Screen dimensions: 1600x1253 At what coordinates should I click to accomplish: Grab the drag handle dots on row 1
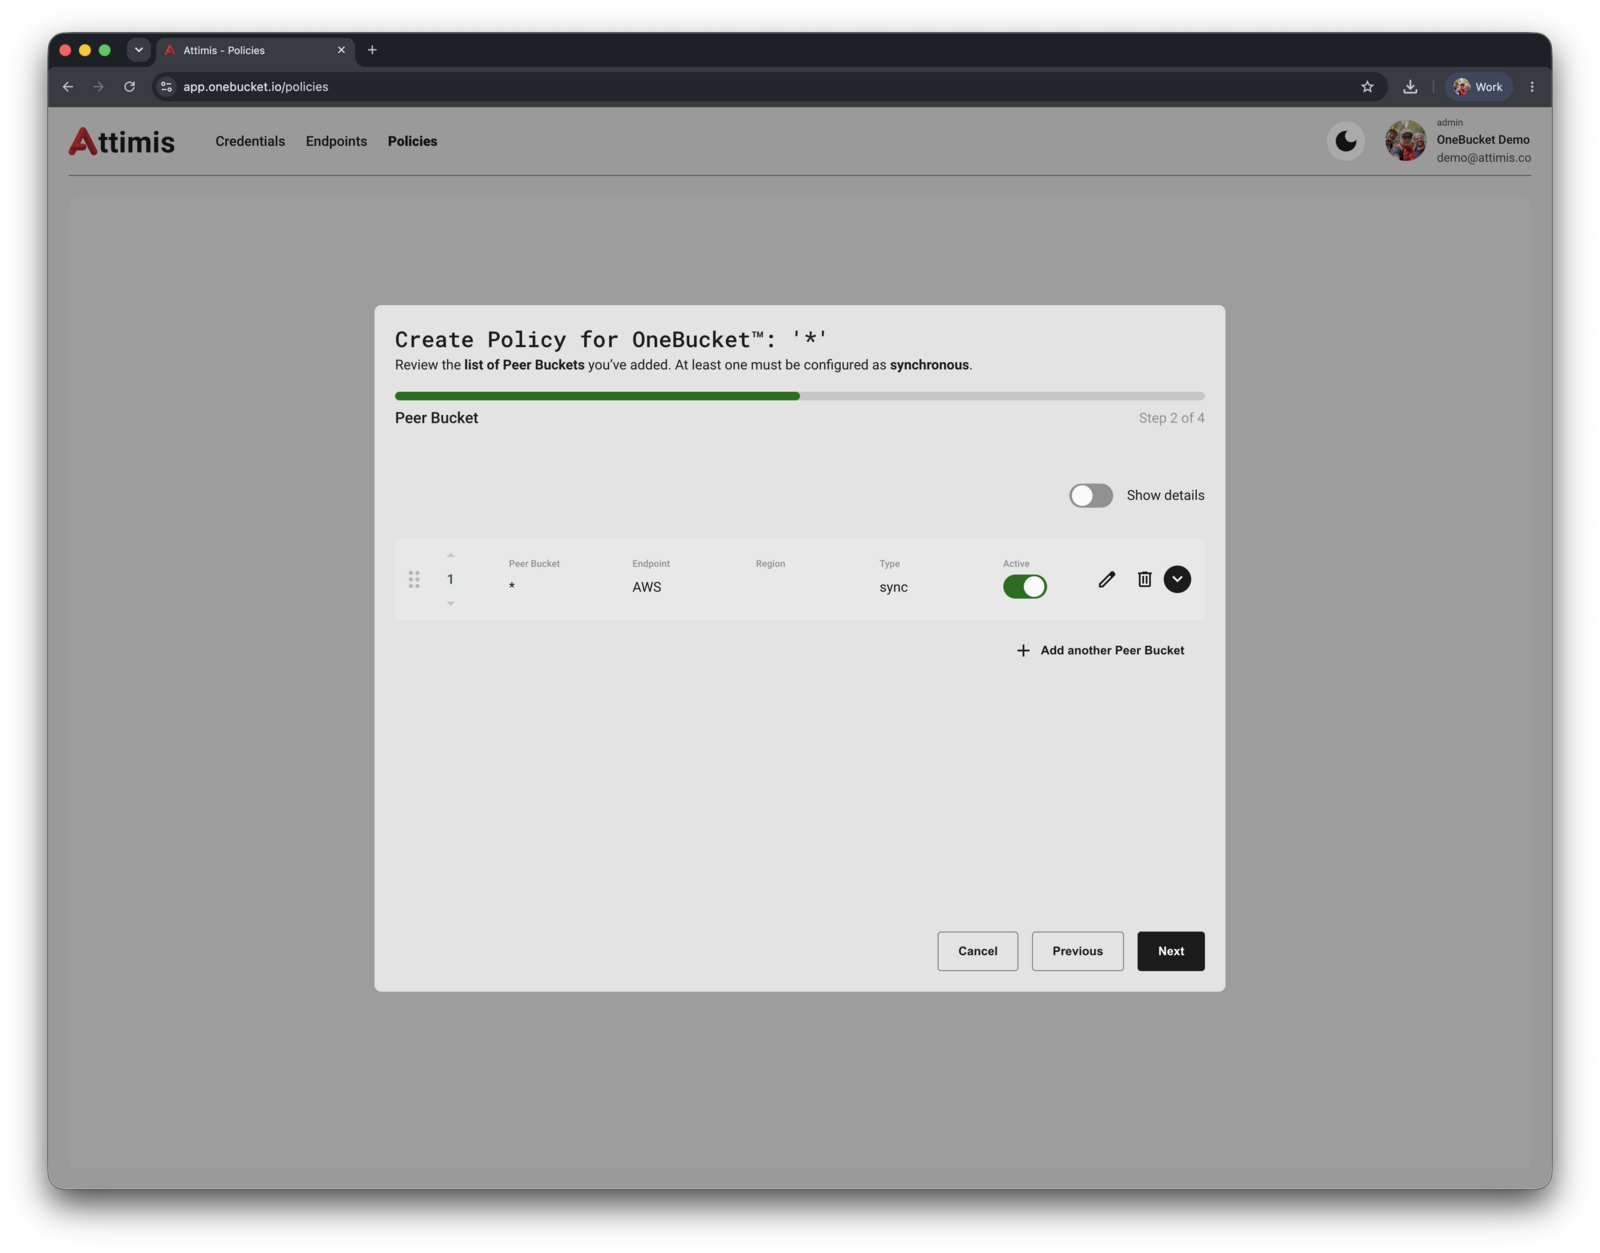coord(414,579)
